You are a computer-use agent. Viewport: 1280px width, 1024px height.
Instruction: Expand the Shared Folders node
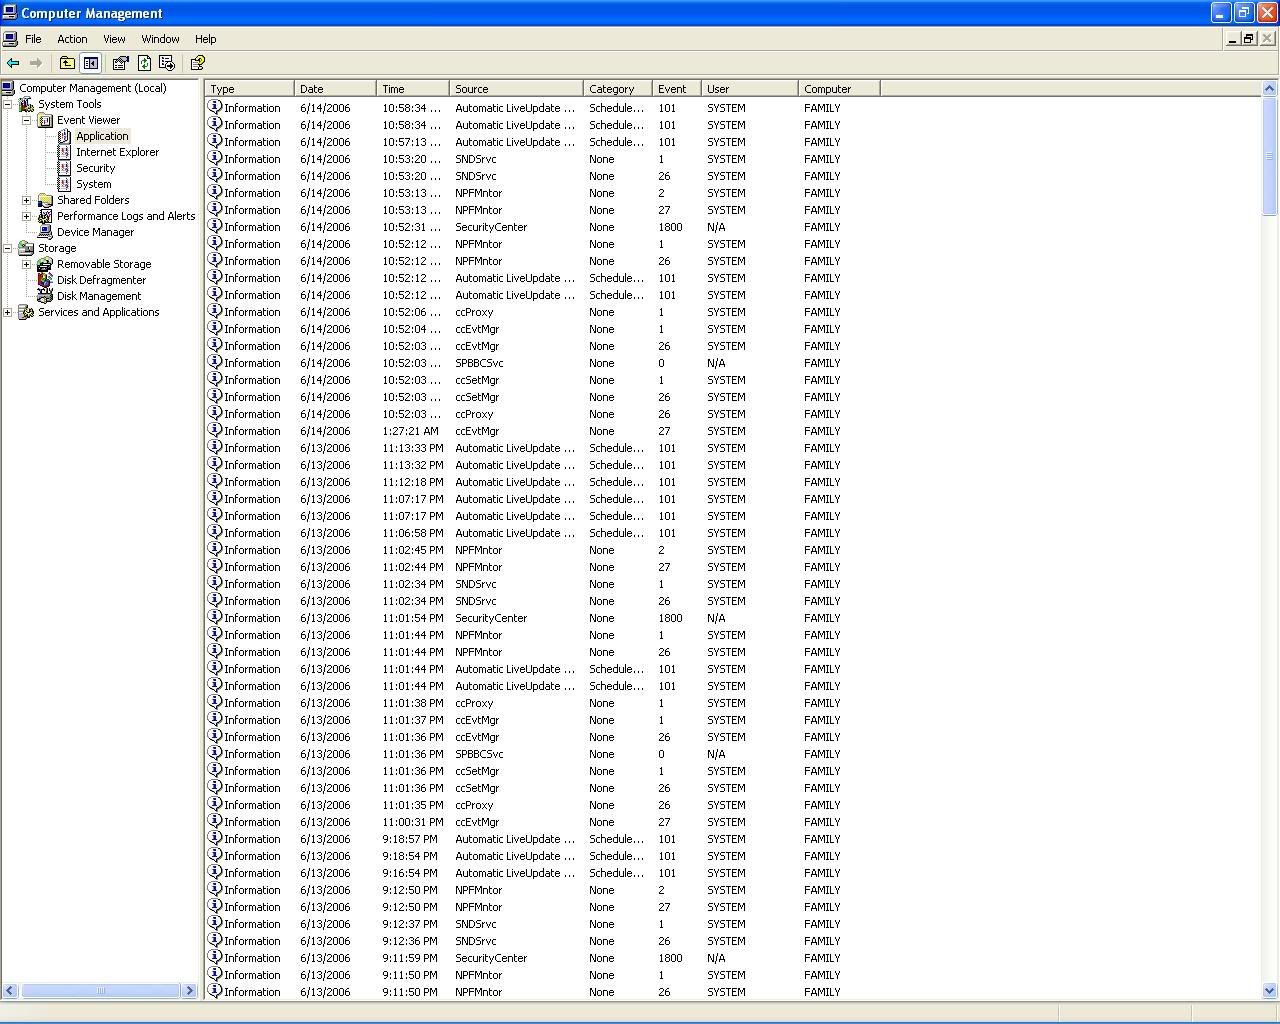point(27,200)
